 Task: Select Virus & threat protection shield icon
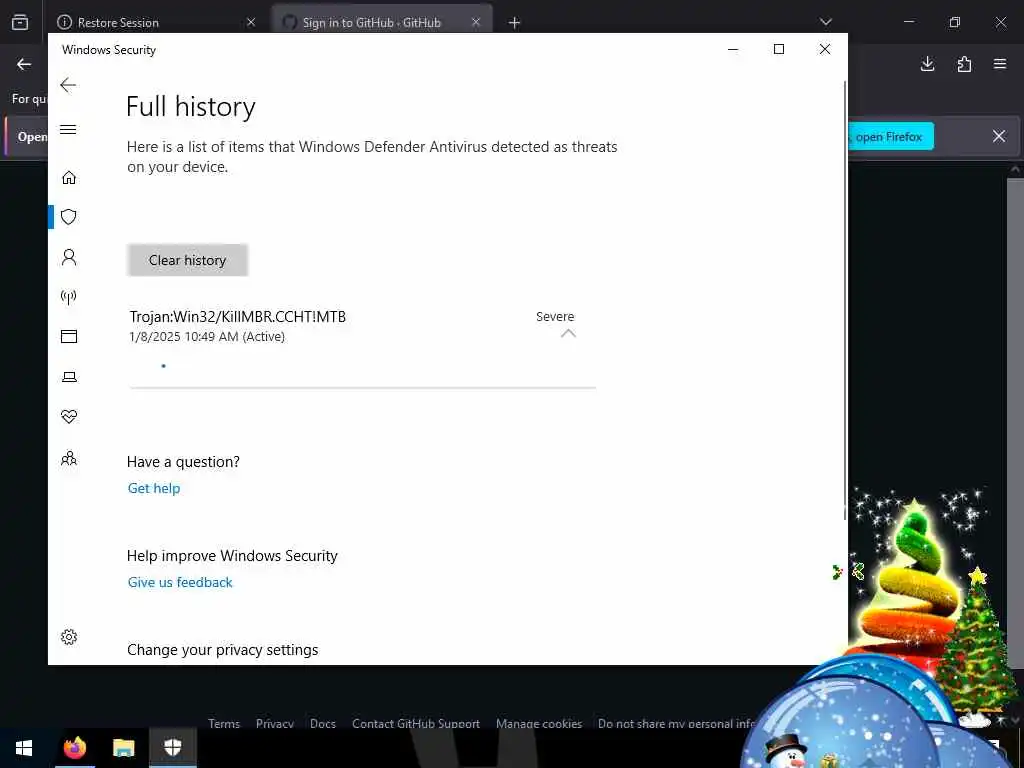(69, 217)
